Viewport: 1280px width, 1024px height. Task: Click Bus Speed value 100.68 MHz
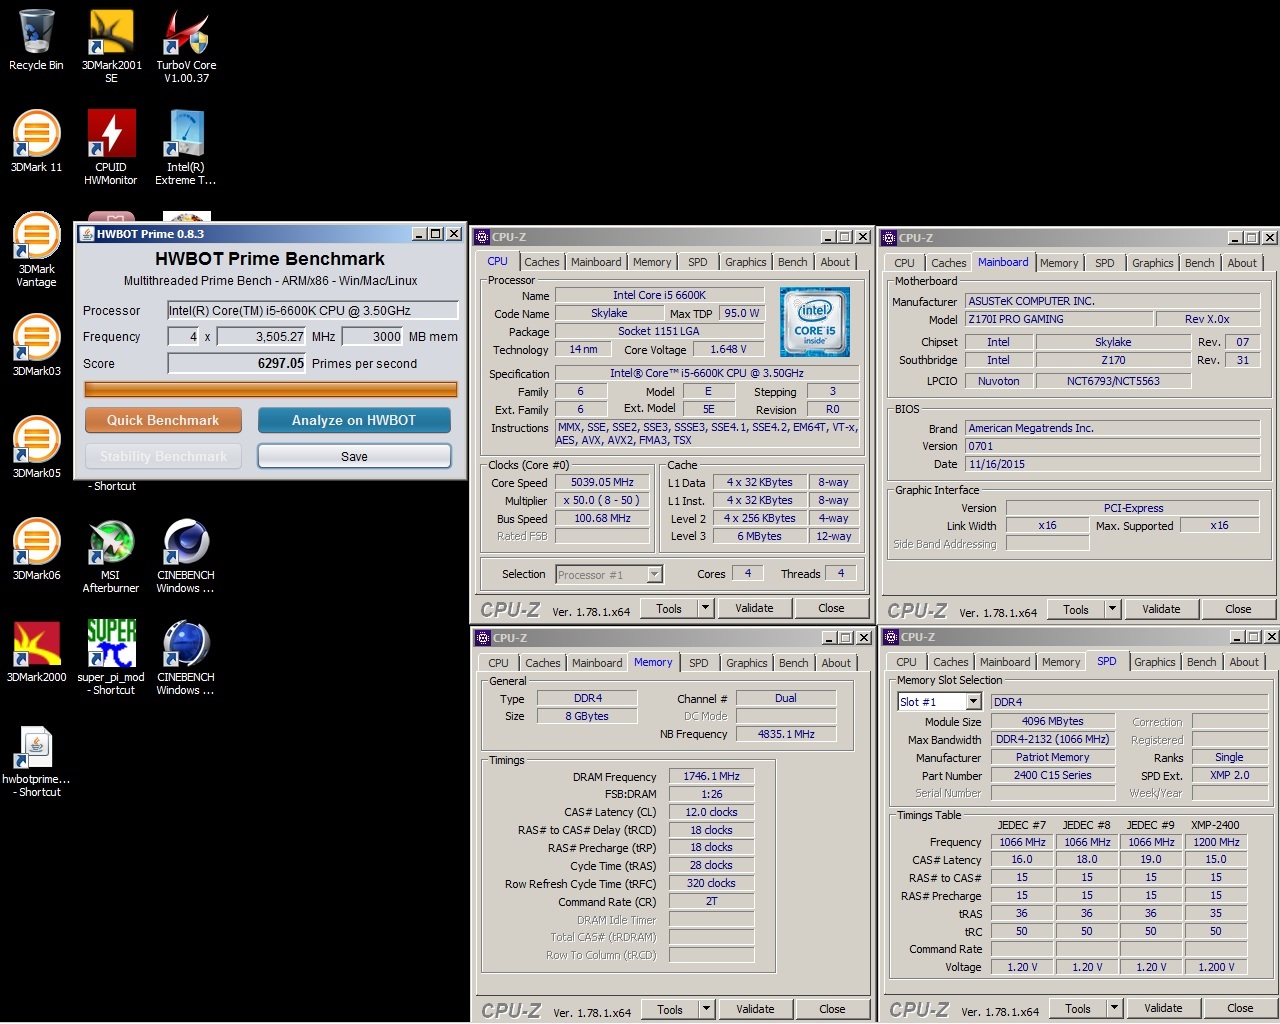click(x=602, y=518)
